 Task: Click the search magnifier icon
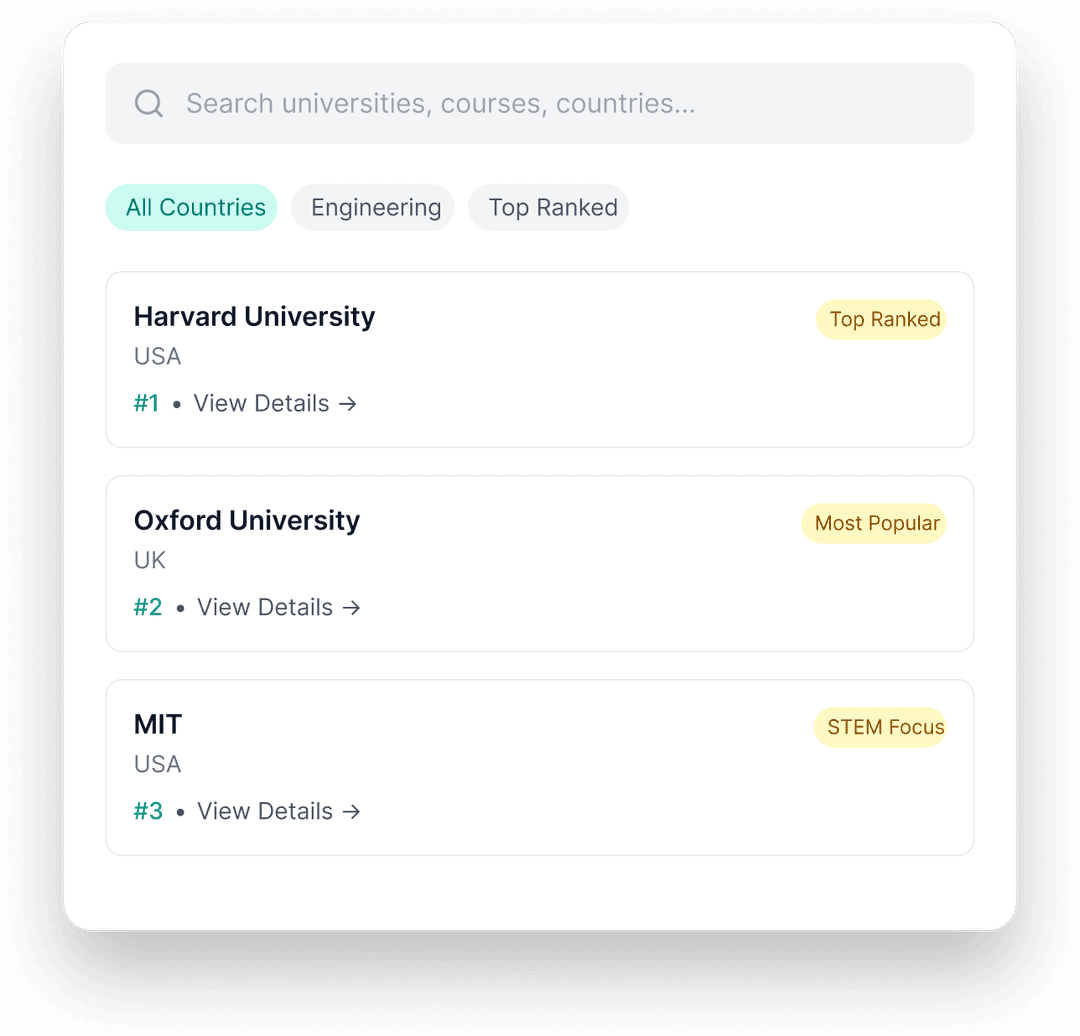tap(149, 103)
